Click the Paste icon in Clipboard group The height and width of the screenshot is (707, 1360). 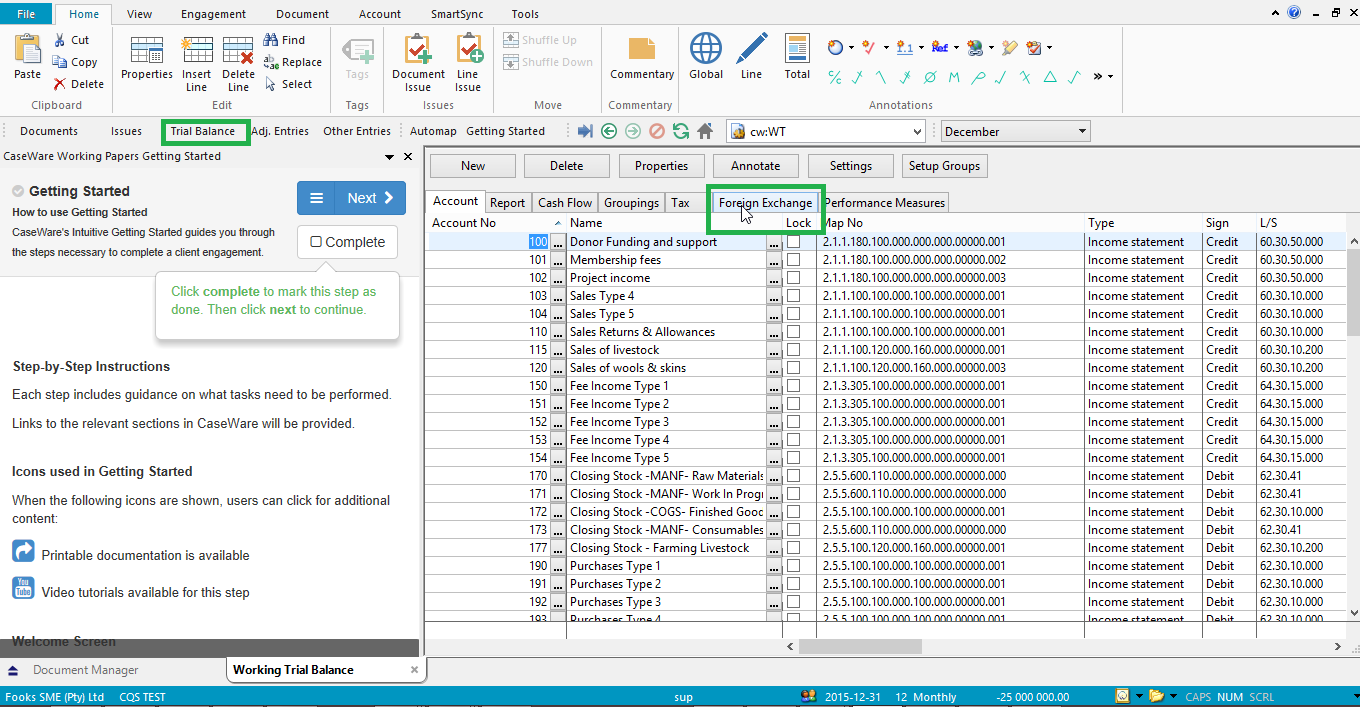pos(27,56)
